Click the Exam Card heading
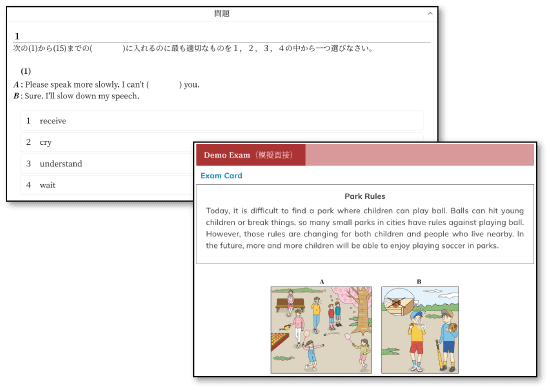 (x=221, y=176)
